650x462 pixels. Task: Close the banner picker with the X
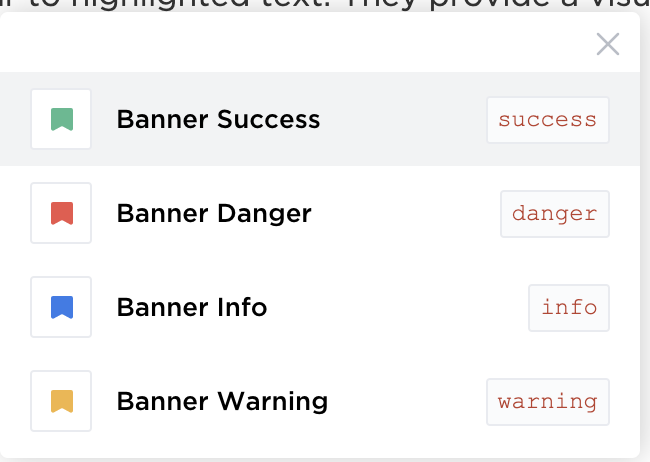608,44
